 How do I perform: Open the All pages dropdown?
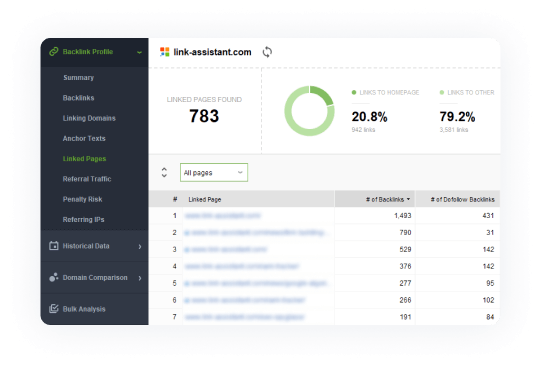(x=214, y=172)
